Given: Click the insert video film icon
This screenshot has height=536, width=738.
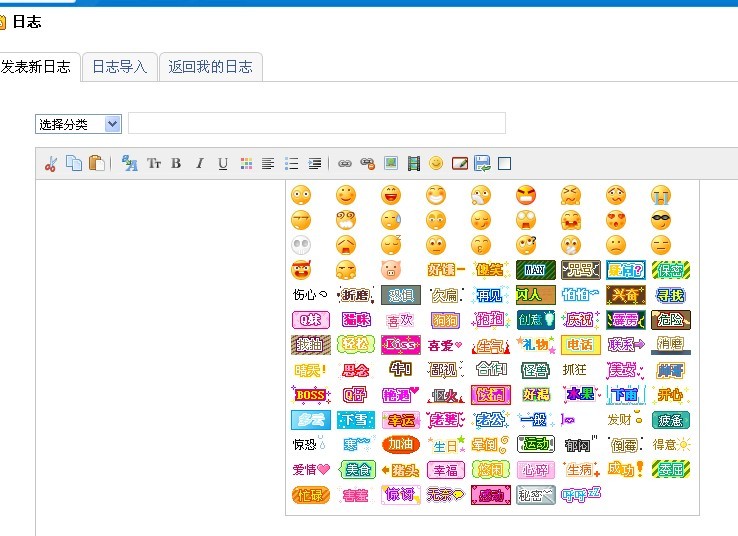Looking at the screenshot, I should click(x=414, y=163).
